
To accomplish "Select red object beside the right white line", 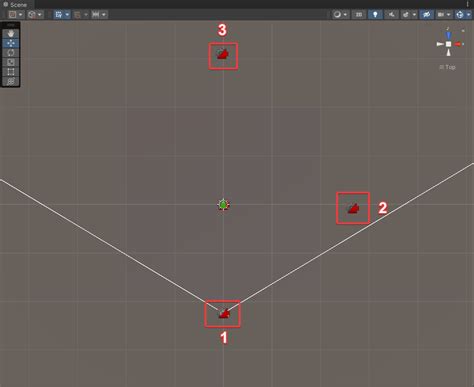I will (353, 209).
